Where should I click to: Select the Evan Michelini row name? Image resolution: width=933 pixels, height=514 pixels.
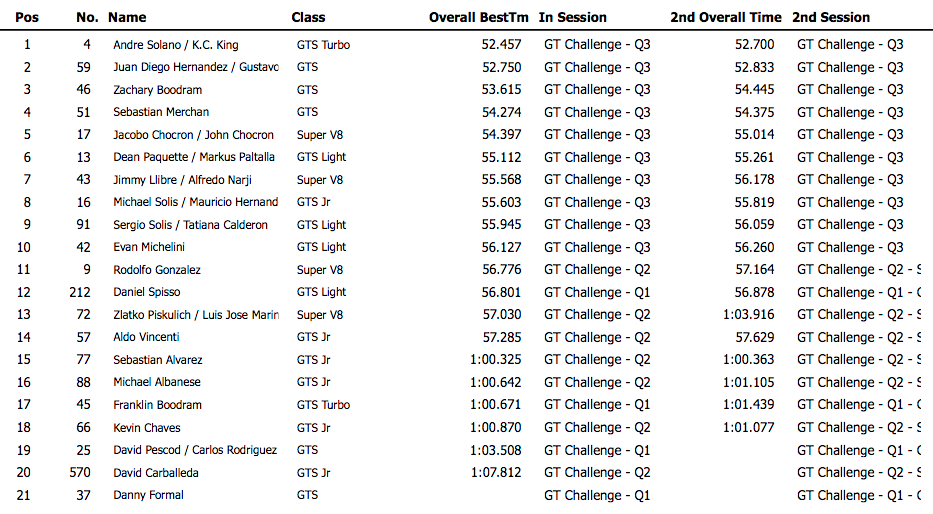coord(148,247)
